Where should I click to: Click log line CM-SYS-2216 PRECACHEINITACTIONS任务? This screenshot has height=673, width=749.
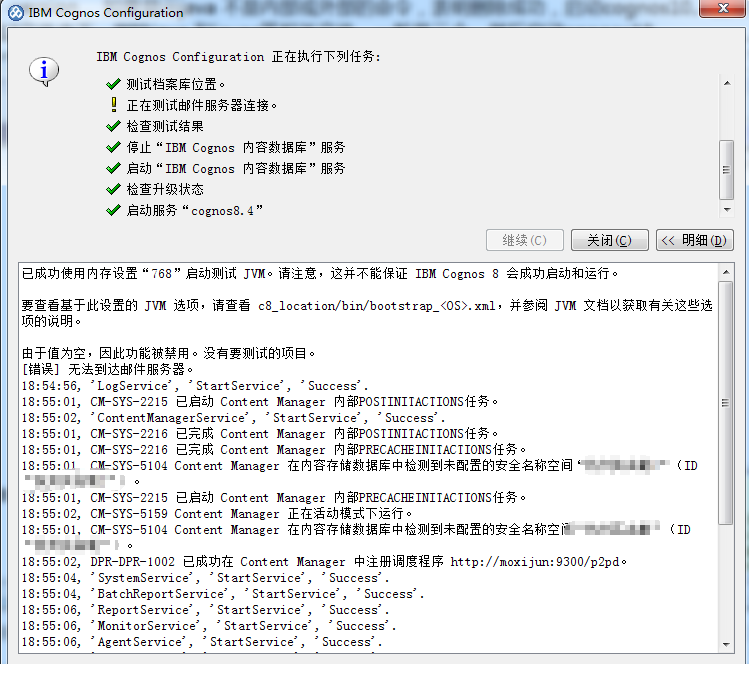(274, 449)
